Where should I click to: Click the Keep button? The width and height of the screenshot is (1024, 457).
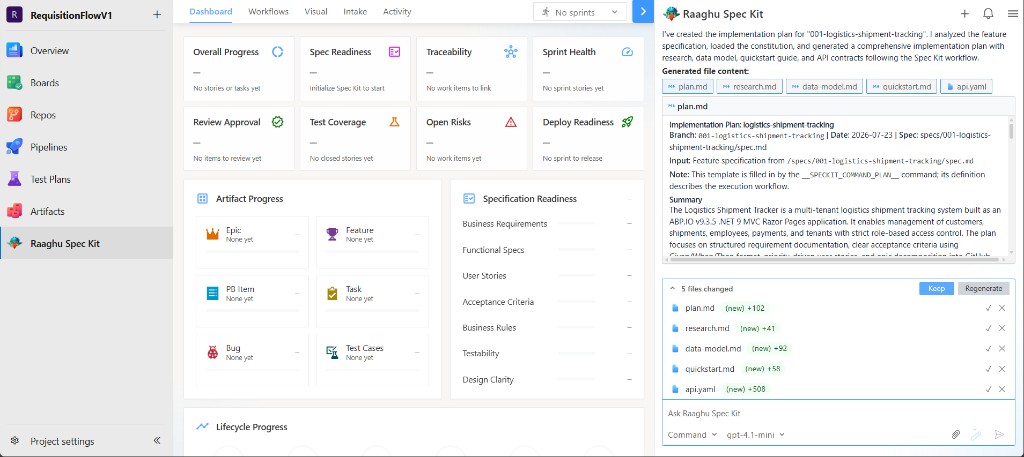tap(936, 289)
